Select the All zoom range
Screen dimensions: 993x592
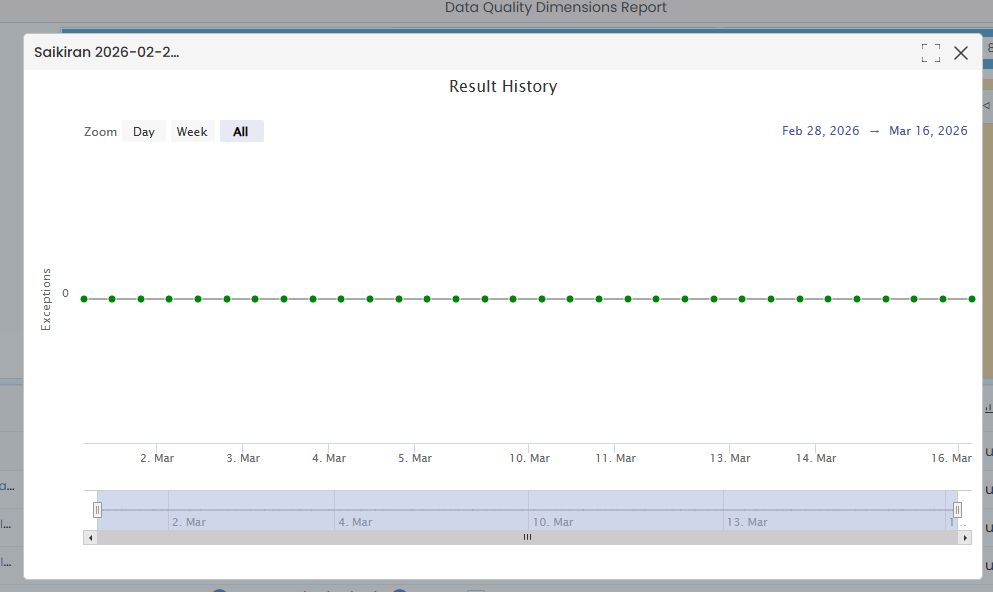(x=241, y=132)
